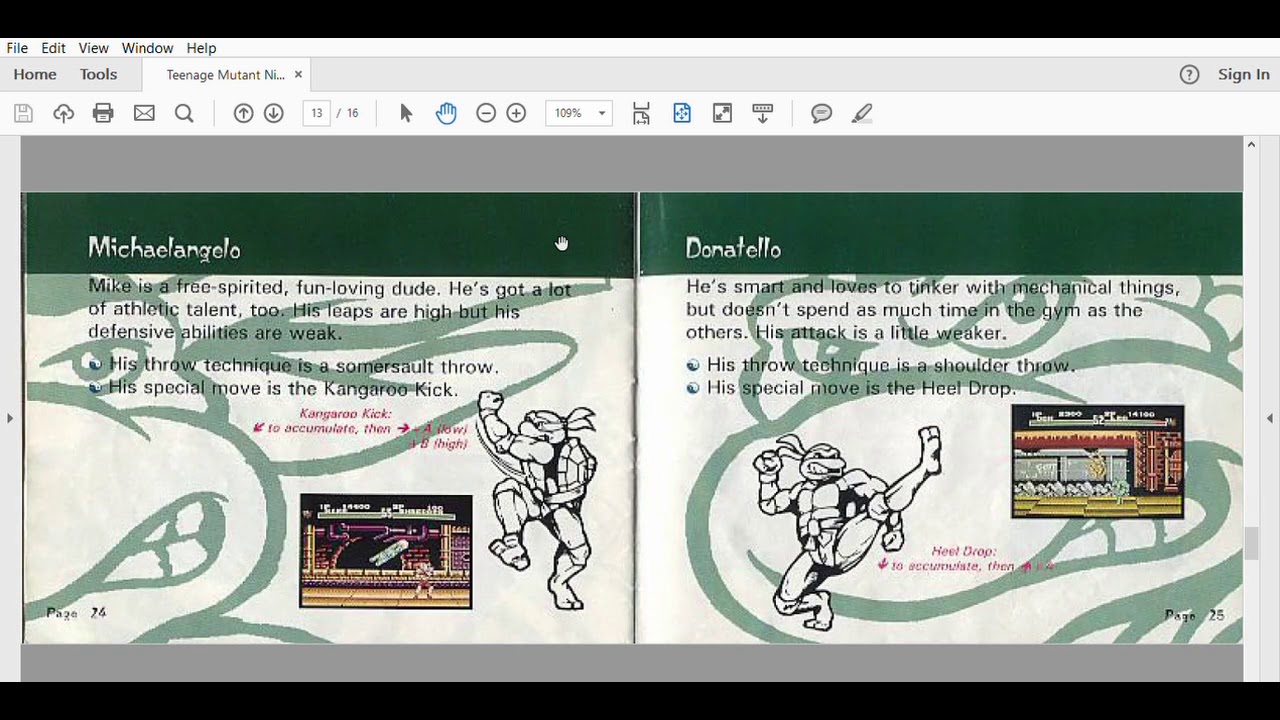This screenshot has width=1280, height=720.
Task: Click the Donatello game screenshot thumbnail
Action: pyautogui.click(x=1097, y=462)
